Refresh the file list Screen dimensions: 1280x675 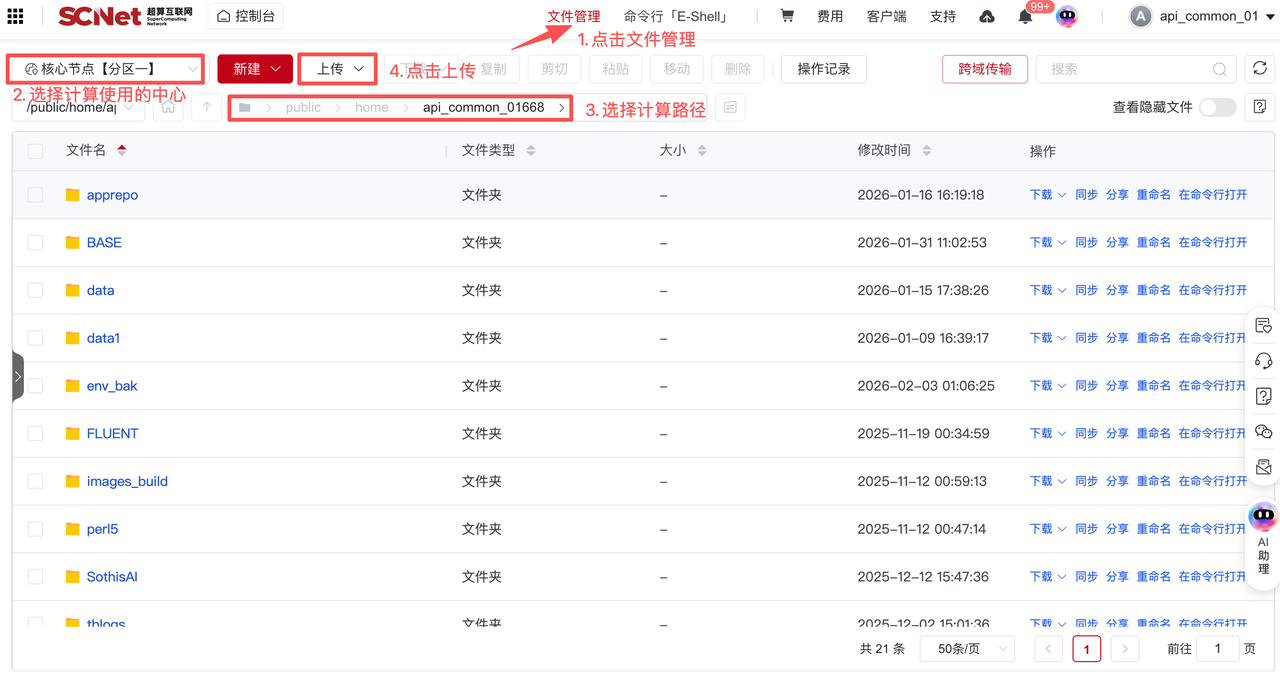[x=1259, y=69]
